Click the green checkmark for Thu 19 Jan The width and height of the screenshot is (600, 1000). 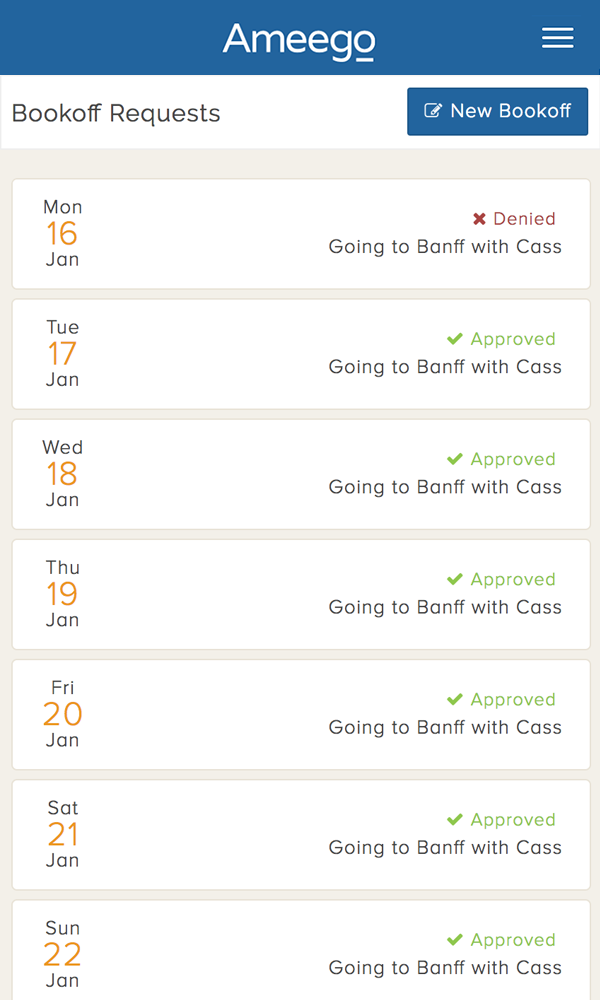coord(455,579)
